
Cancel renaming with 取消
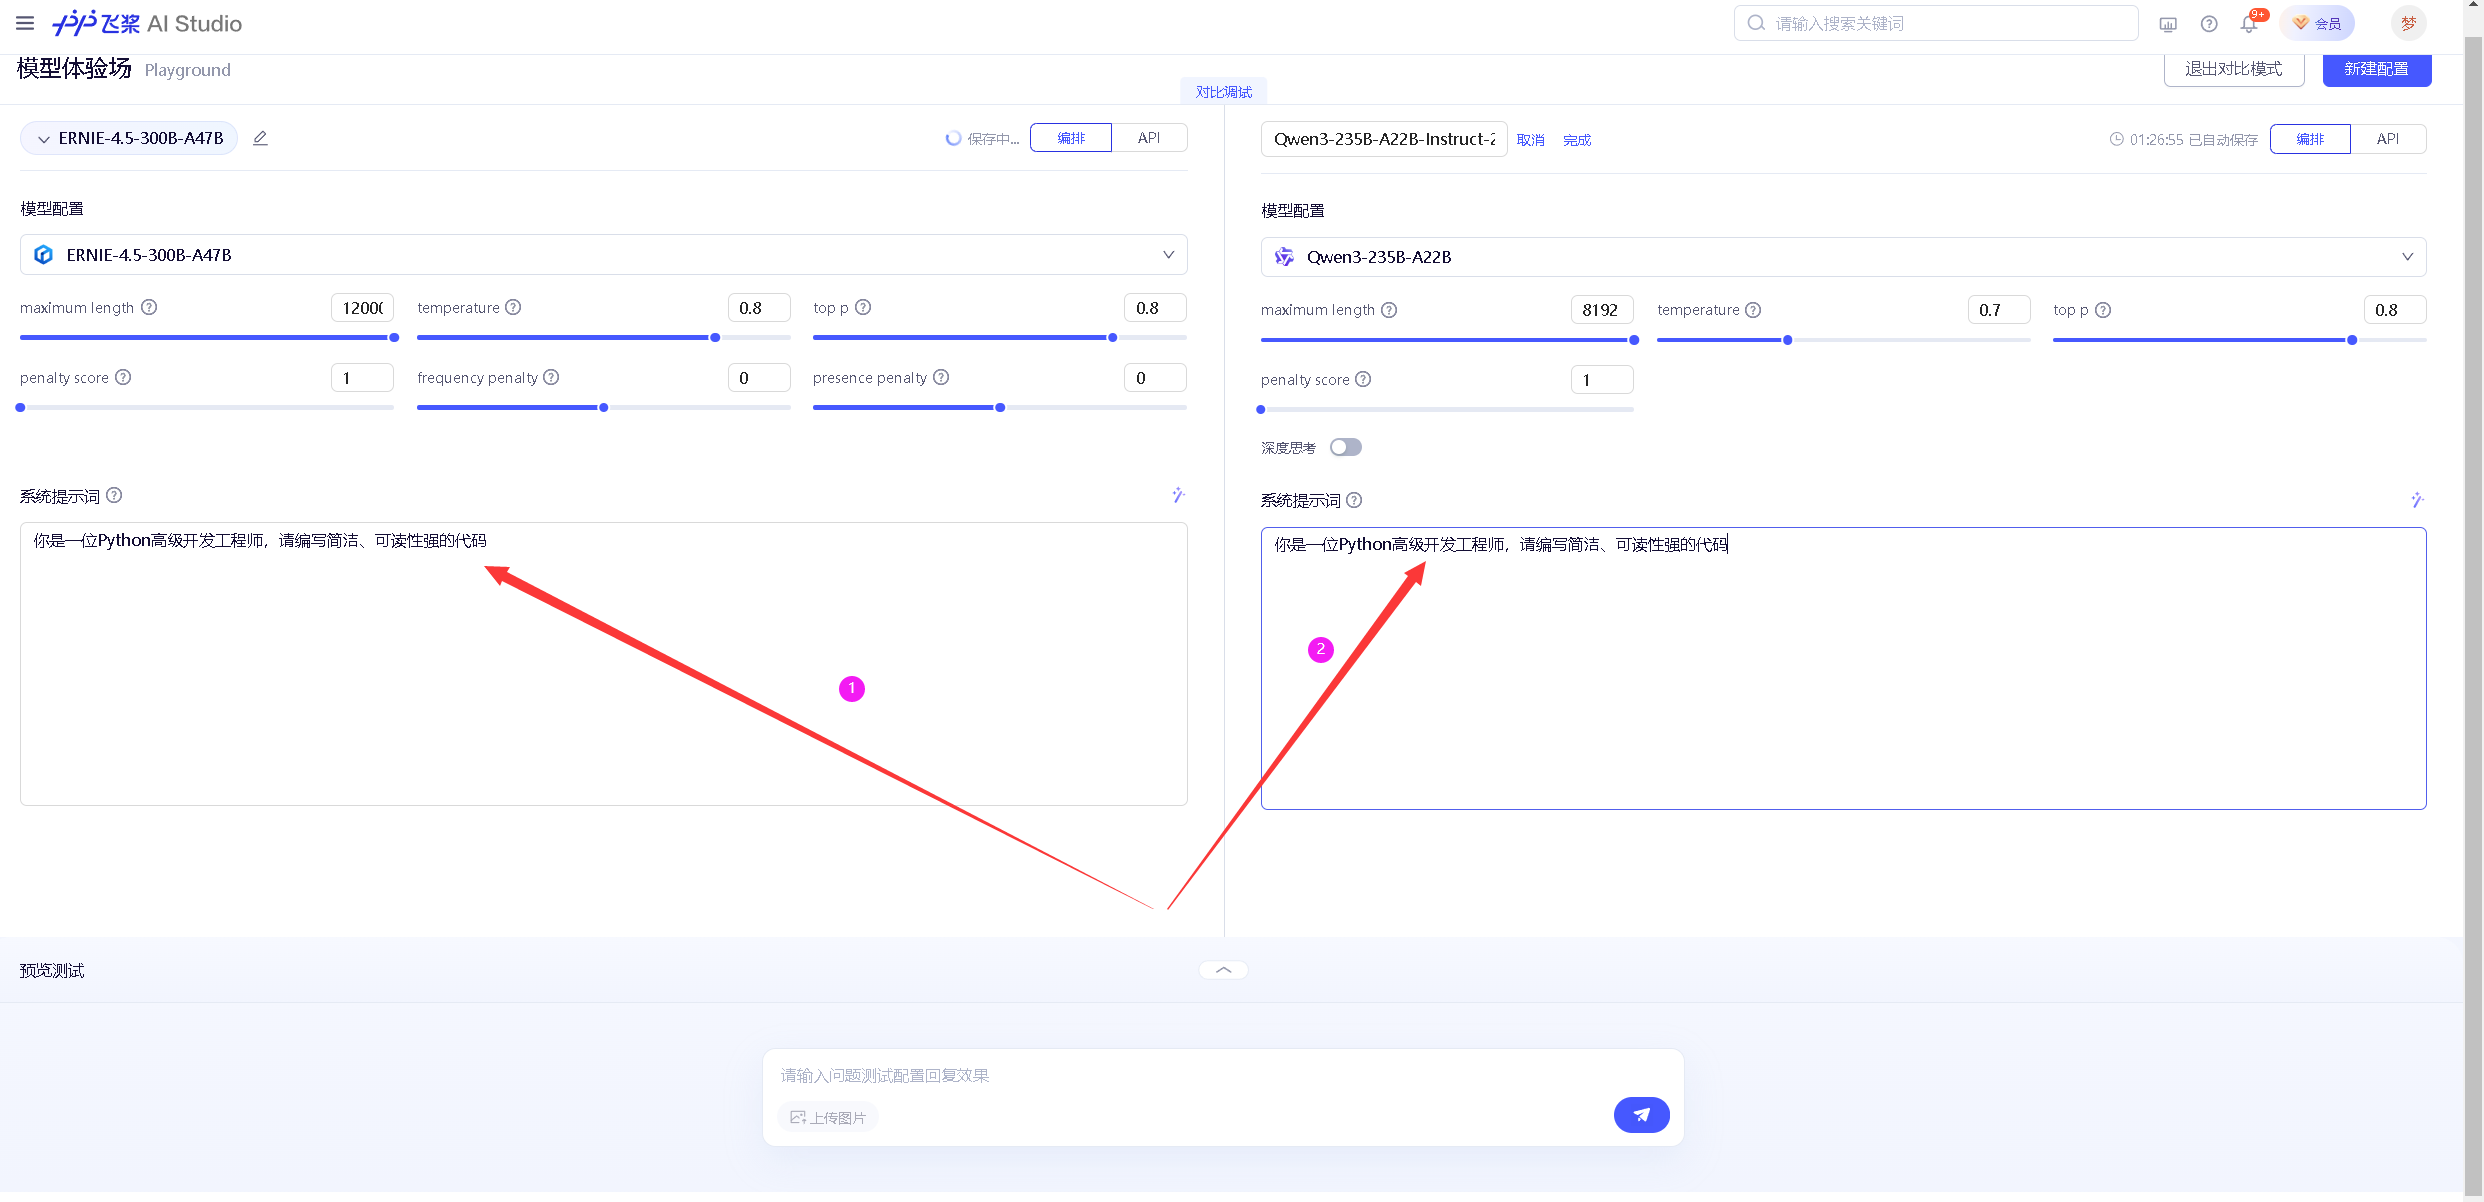1530,140
